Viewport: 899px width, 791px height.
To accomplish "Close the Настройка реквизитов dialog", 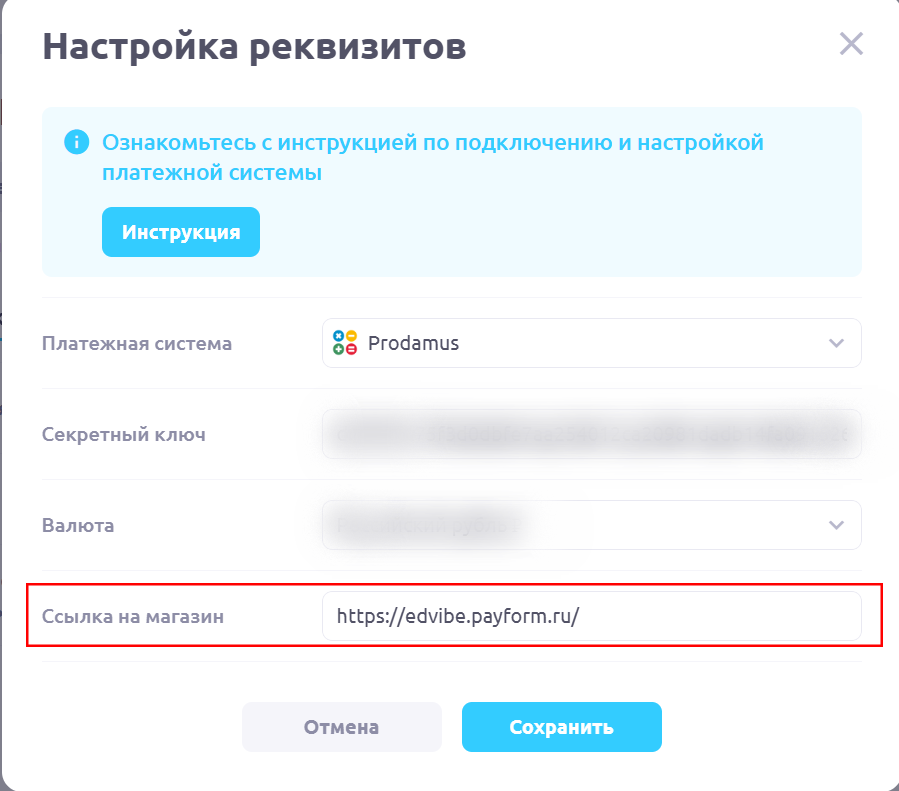I will pos(851,44).
